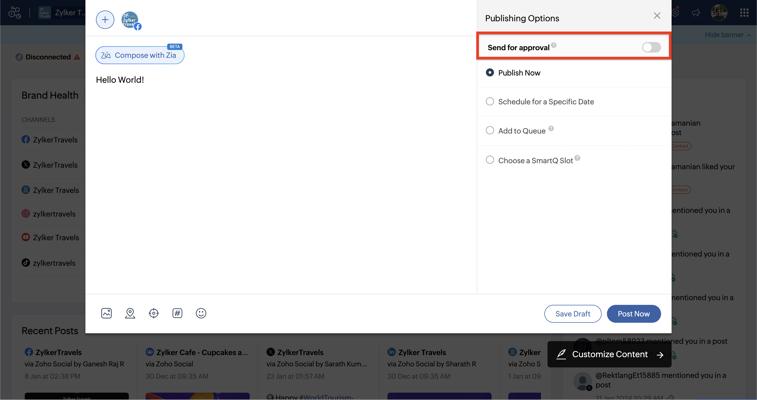Click the Save Draft button

click(x=573, y=314)
